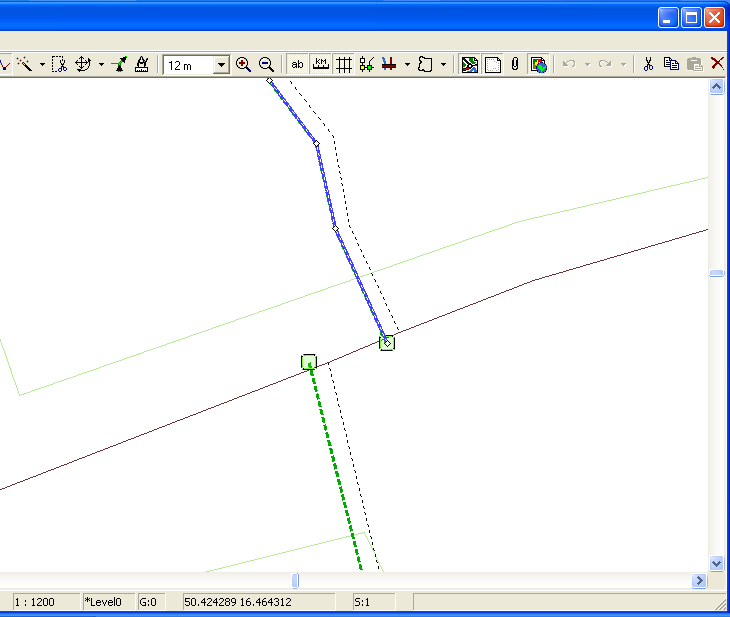Click the Zoom Out magnifier icon
Screen dimensions: 730x617
click(266, 64)
